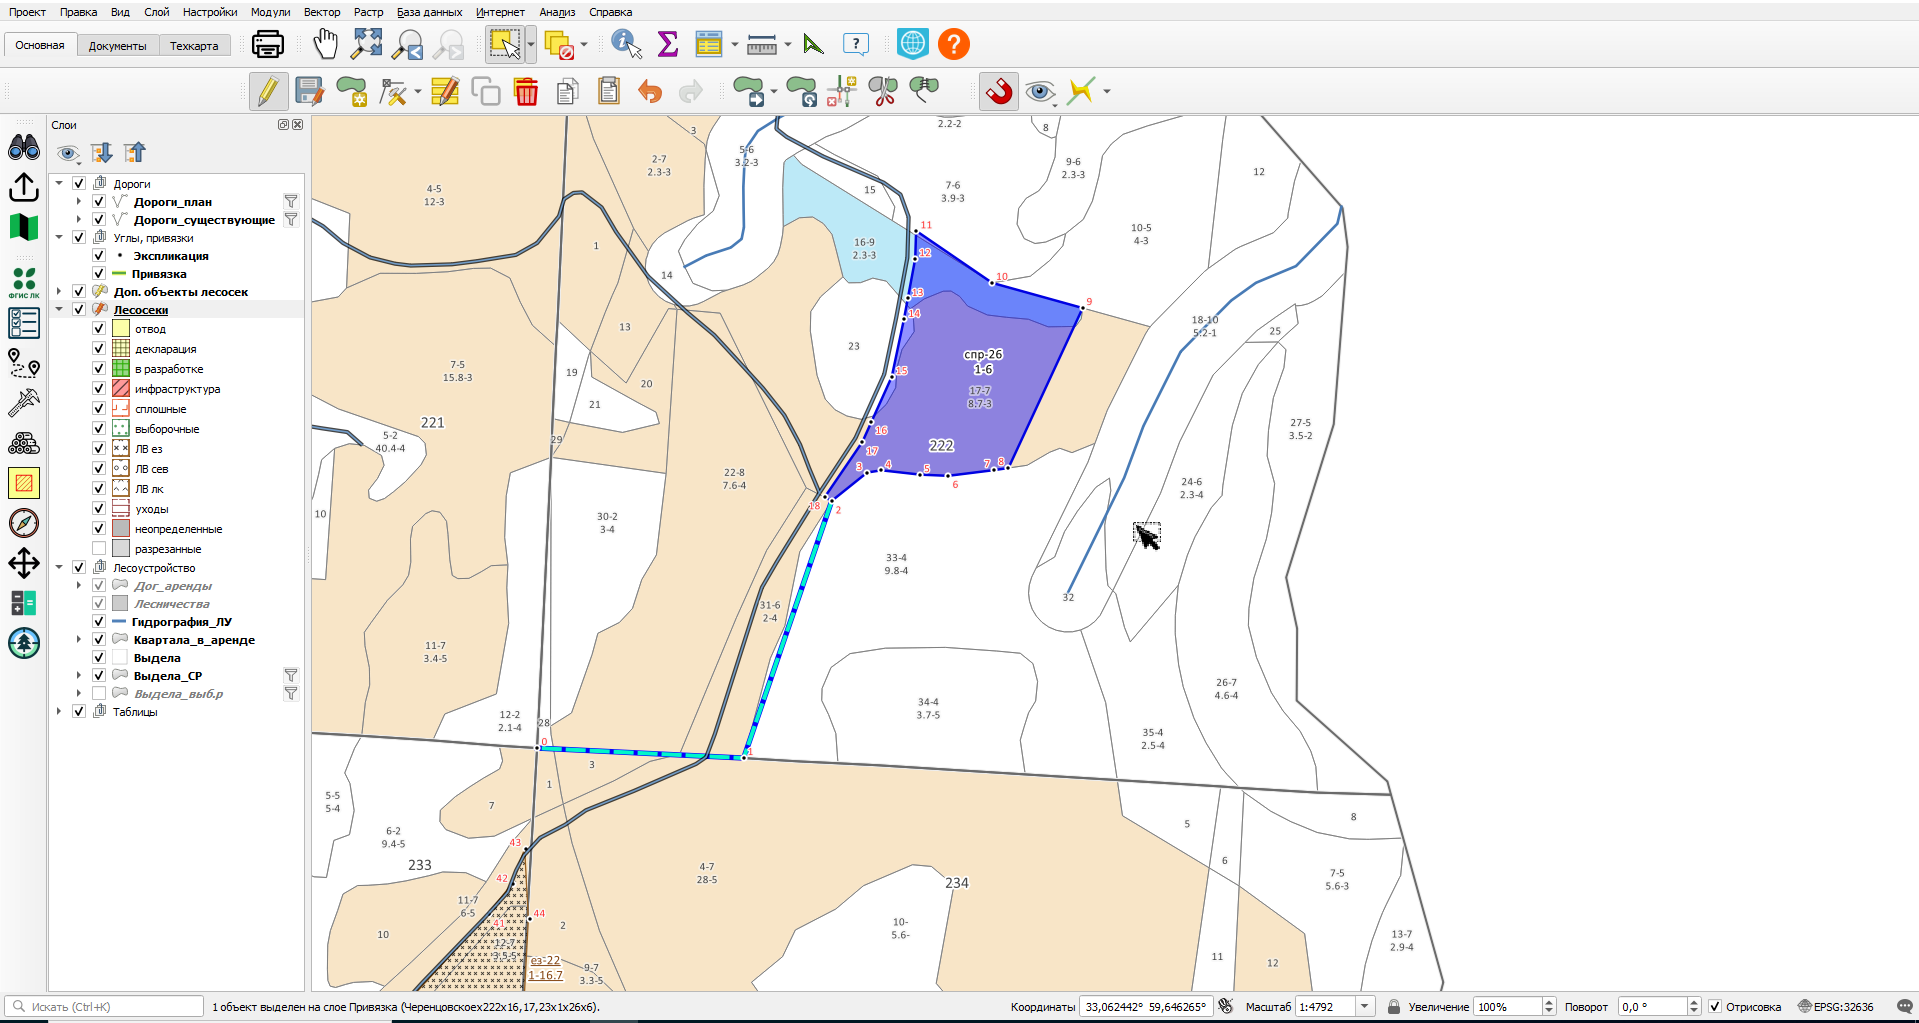The height and width of the screenshot is (1023, 1919).
Task: Switch to the Техкарта tab
Action: (194, 46)
